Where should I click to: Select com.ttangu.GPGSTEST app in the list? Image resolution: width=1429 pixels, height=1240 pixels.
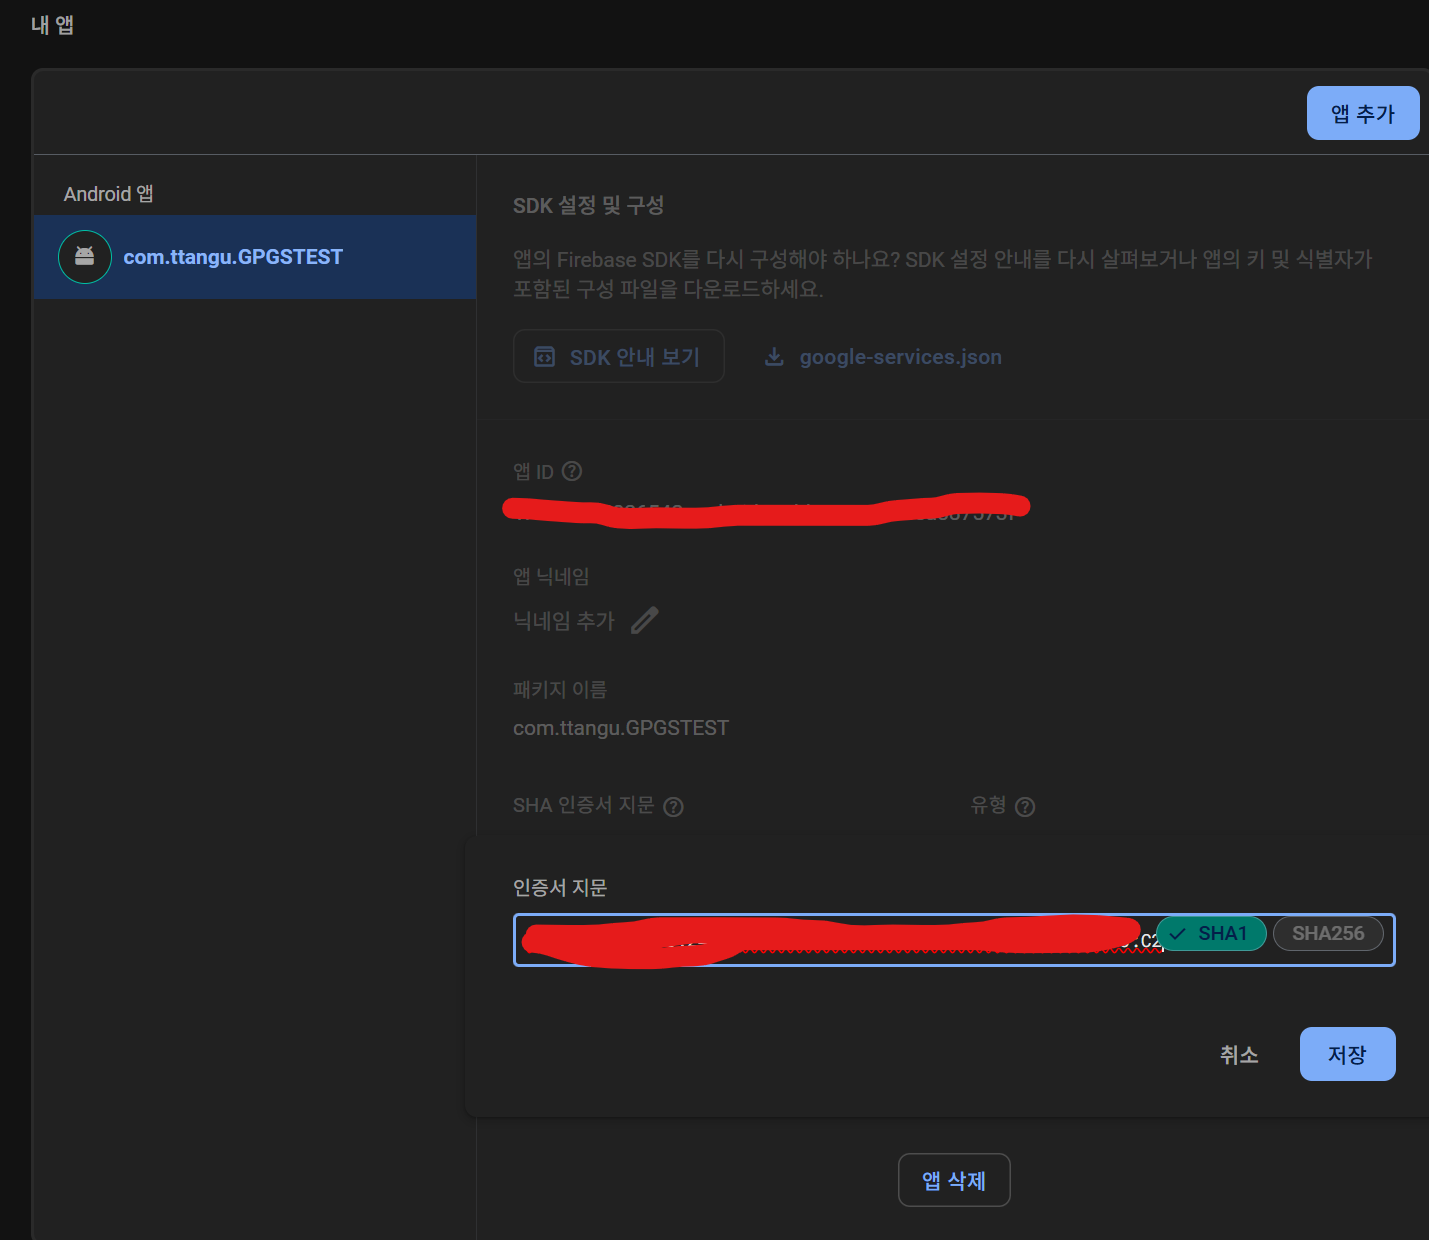255,257
